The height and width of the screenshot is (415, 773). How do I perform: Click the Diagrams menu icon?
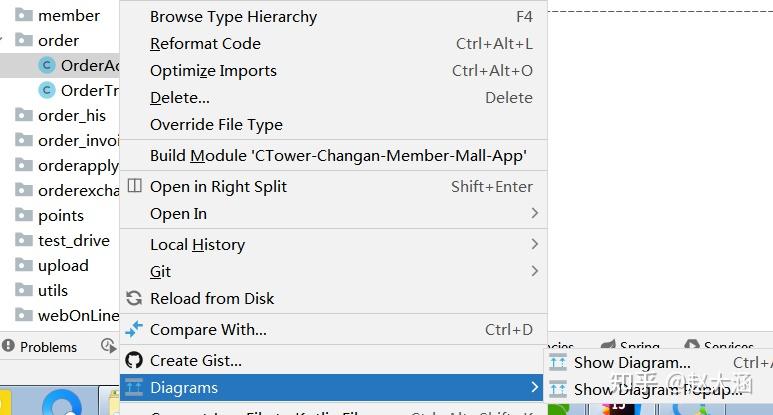coord(134,387)
